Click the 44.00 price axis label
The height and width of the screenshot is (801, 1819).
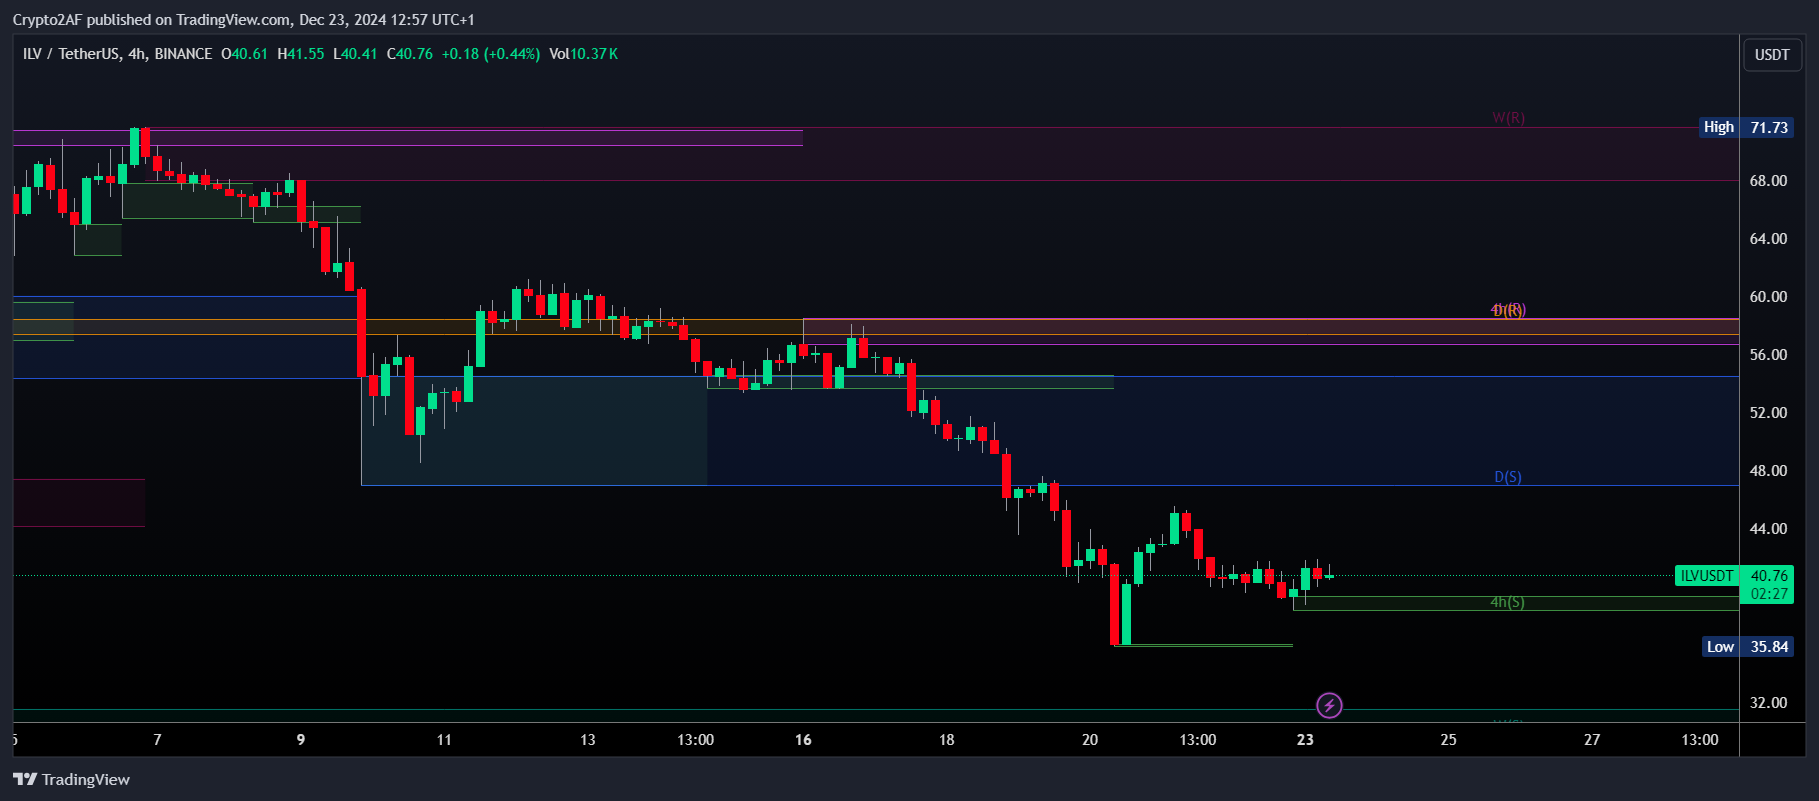pyautogui.click(x=1768, y=529)
